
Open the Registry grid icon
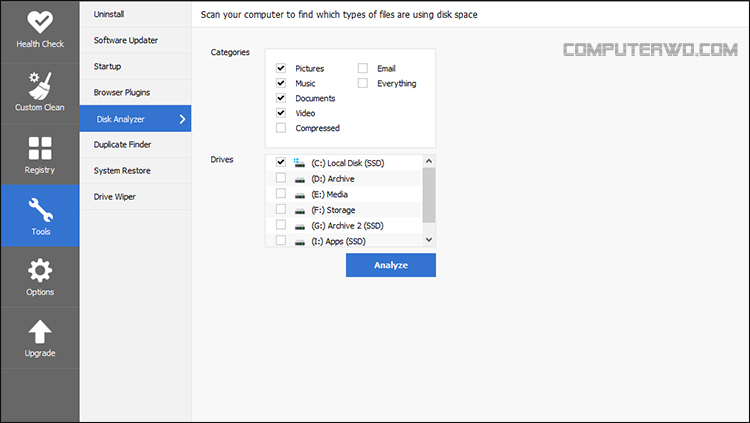(40, 148)
